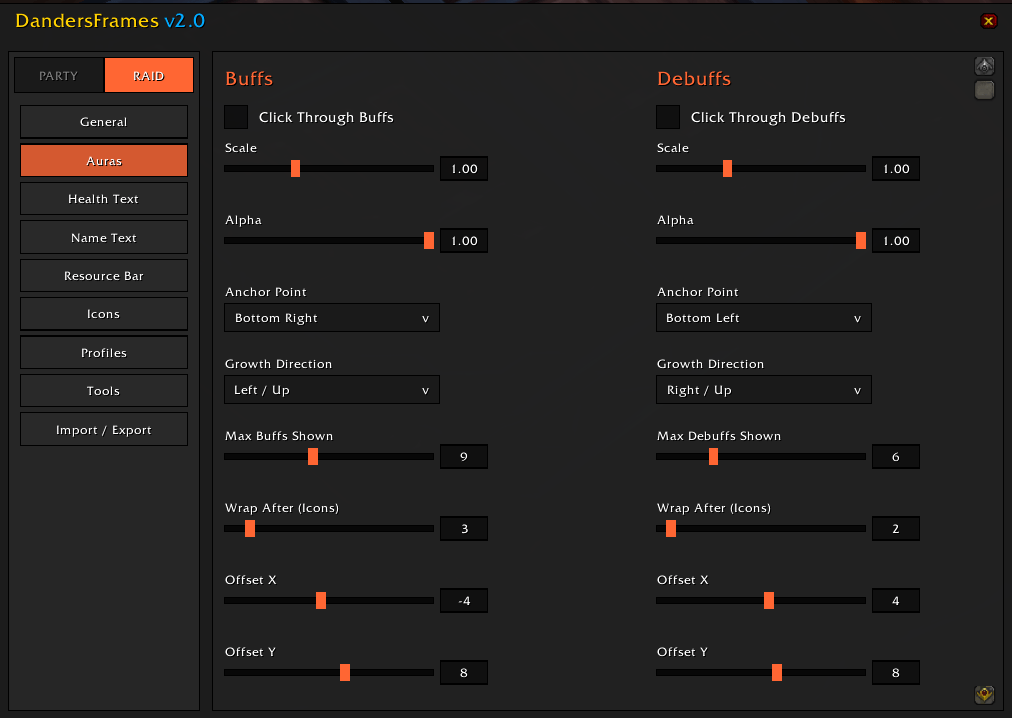Image resolution: width=1012 pixels, height=718 pixels.
Task: Click the gold scroll down arrow button
Action: coord(984,695)
